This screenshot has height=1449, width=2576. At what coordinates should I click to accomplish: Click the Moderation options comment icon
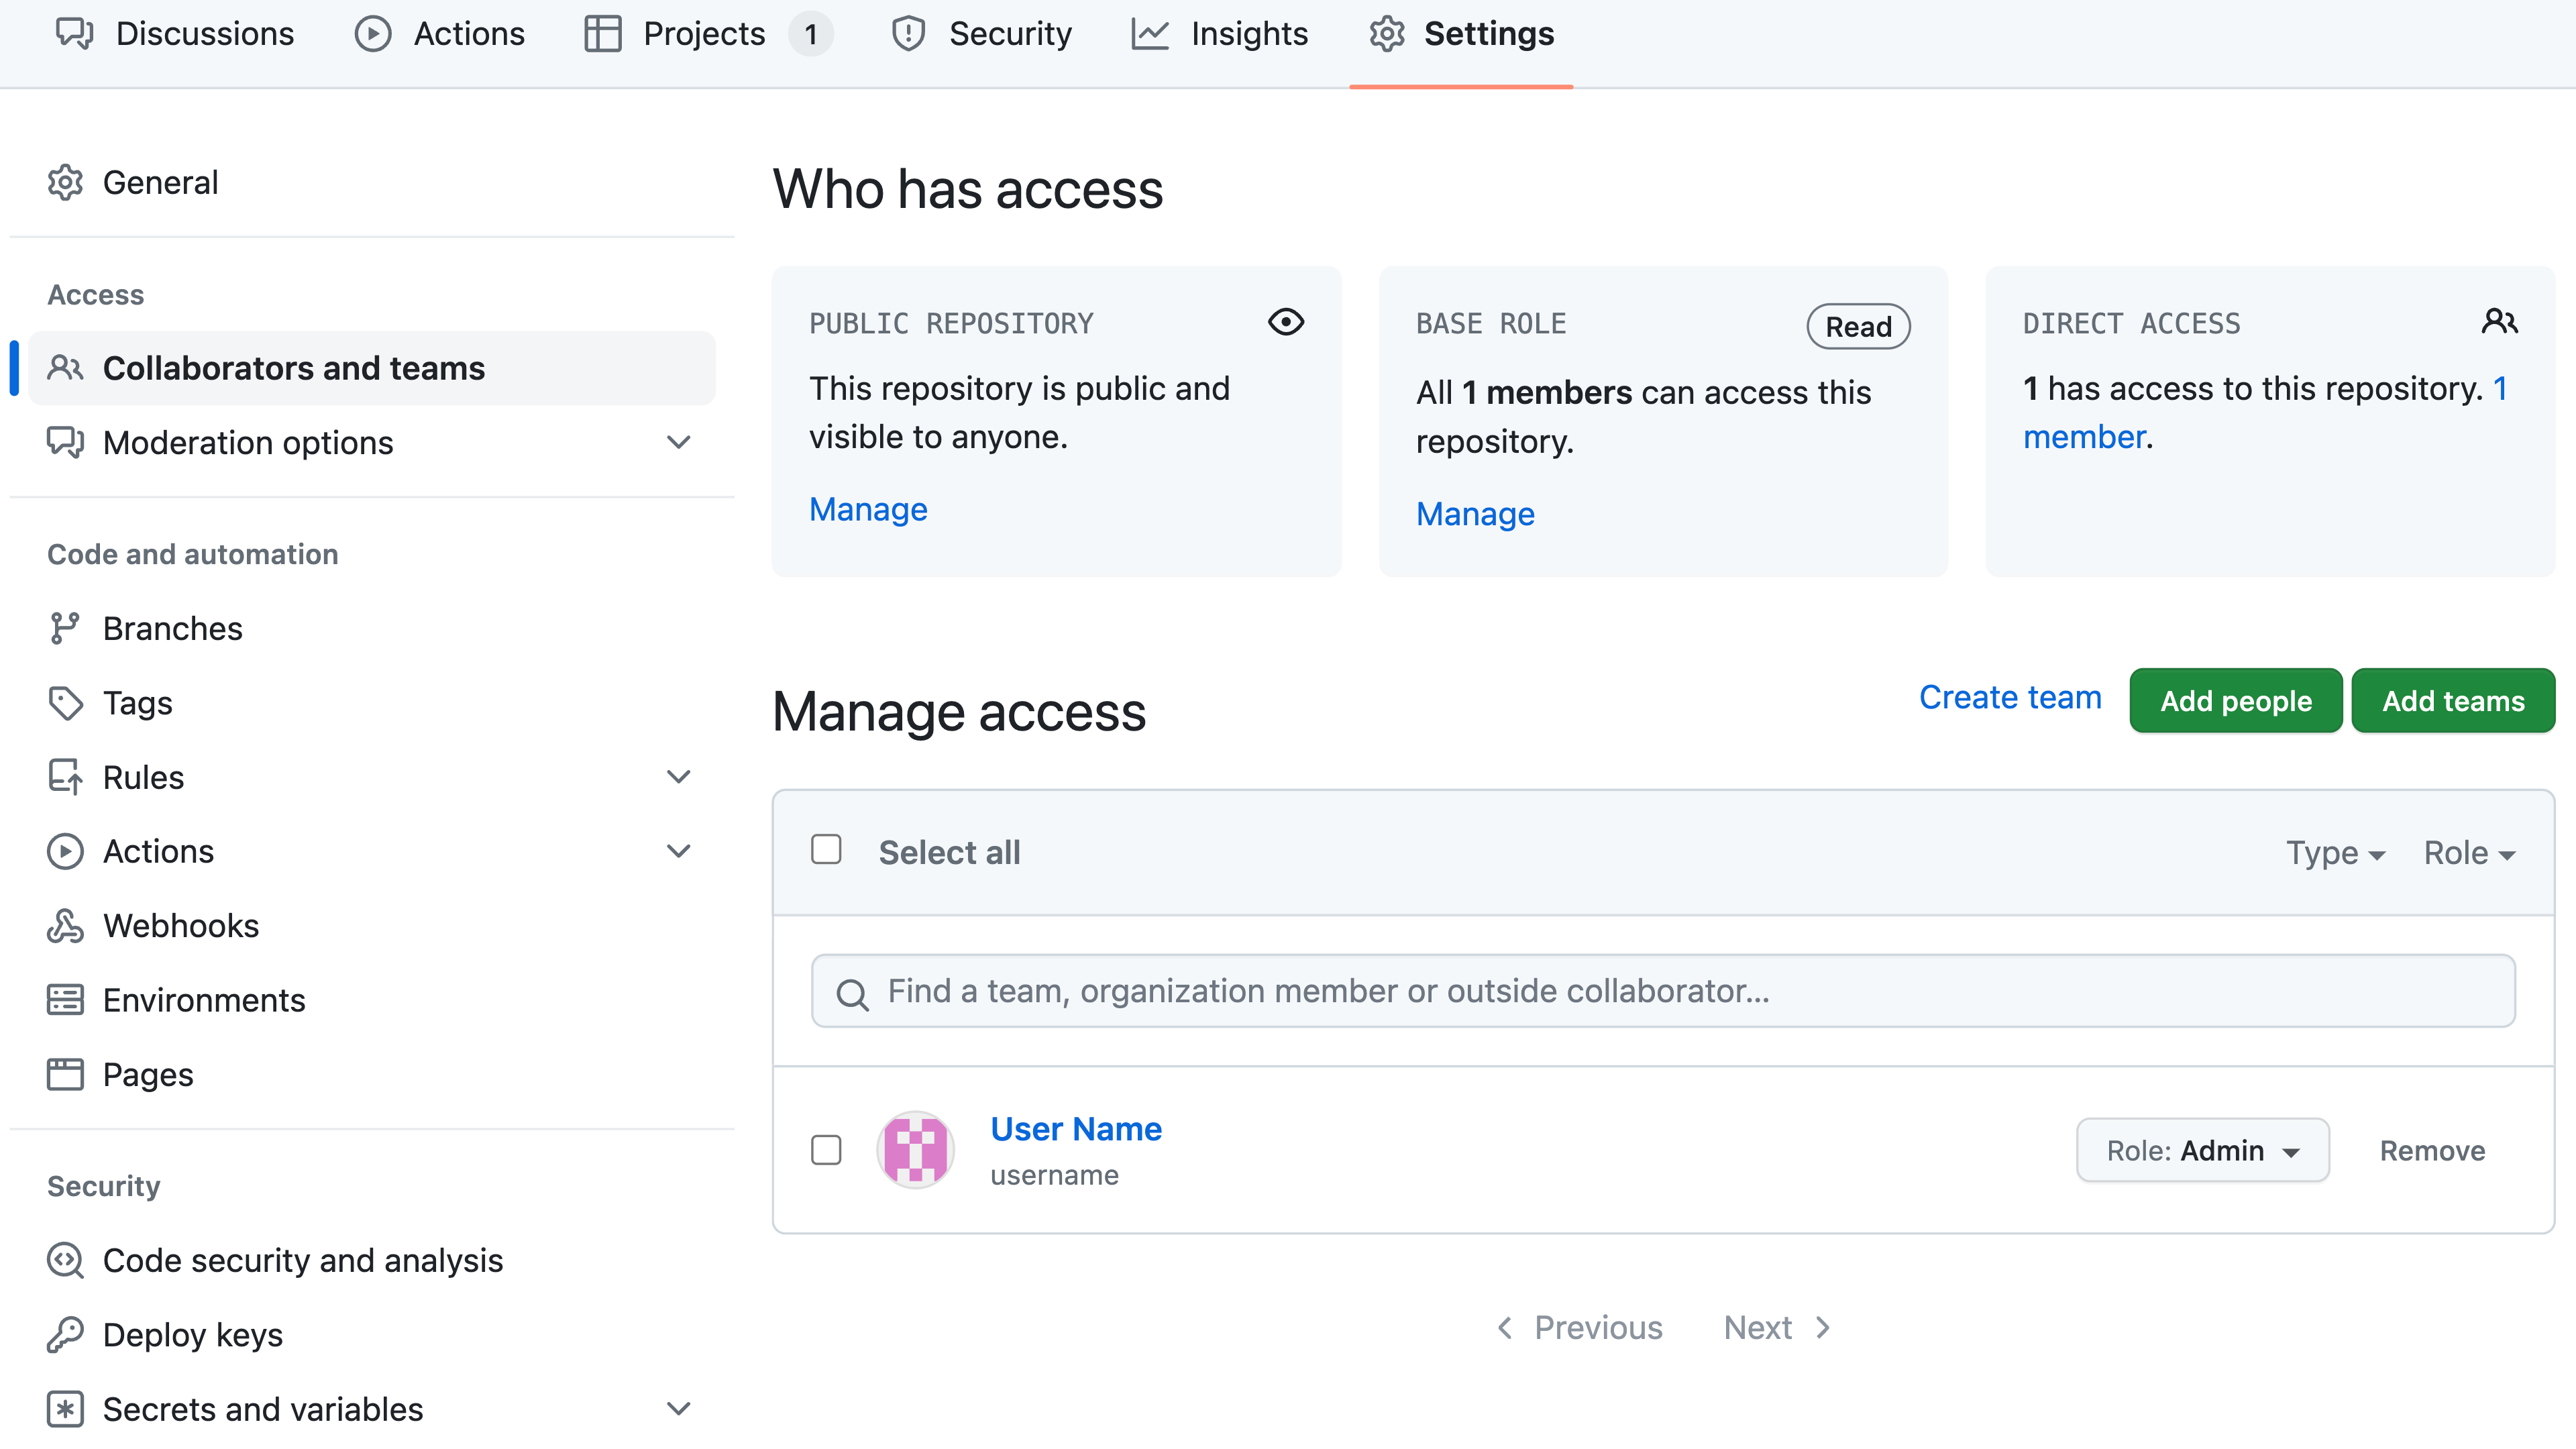(65, 442)
